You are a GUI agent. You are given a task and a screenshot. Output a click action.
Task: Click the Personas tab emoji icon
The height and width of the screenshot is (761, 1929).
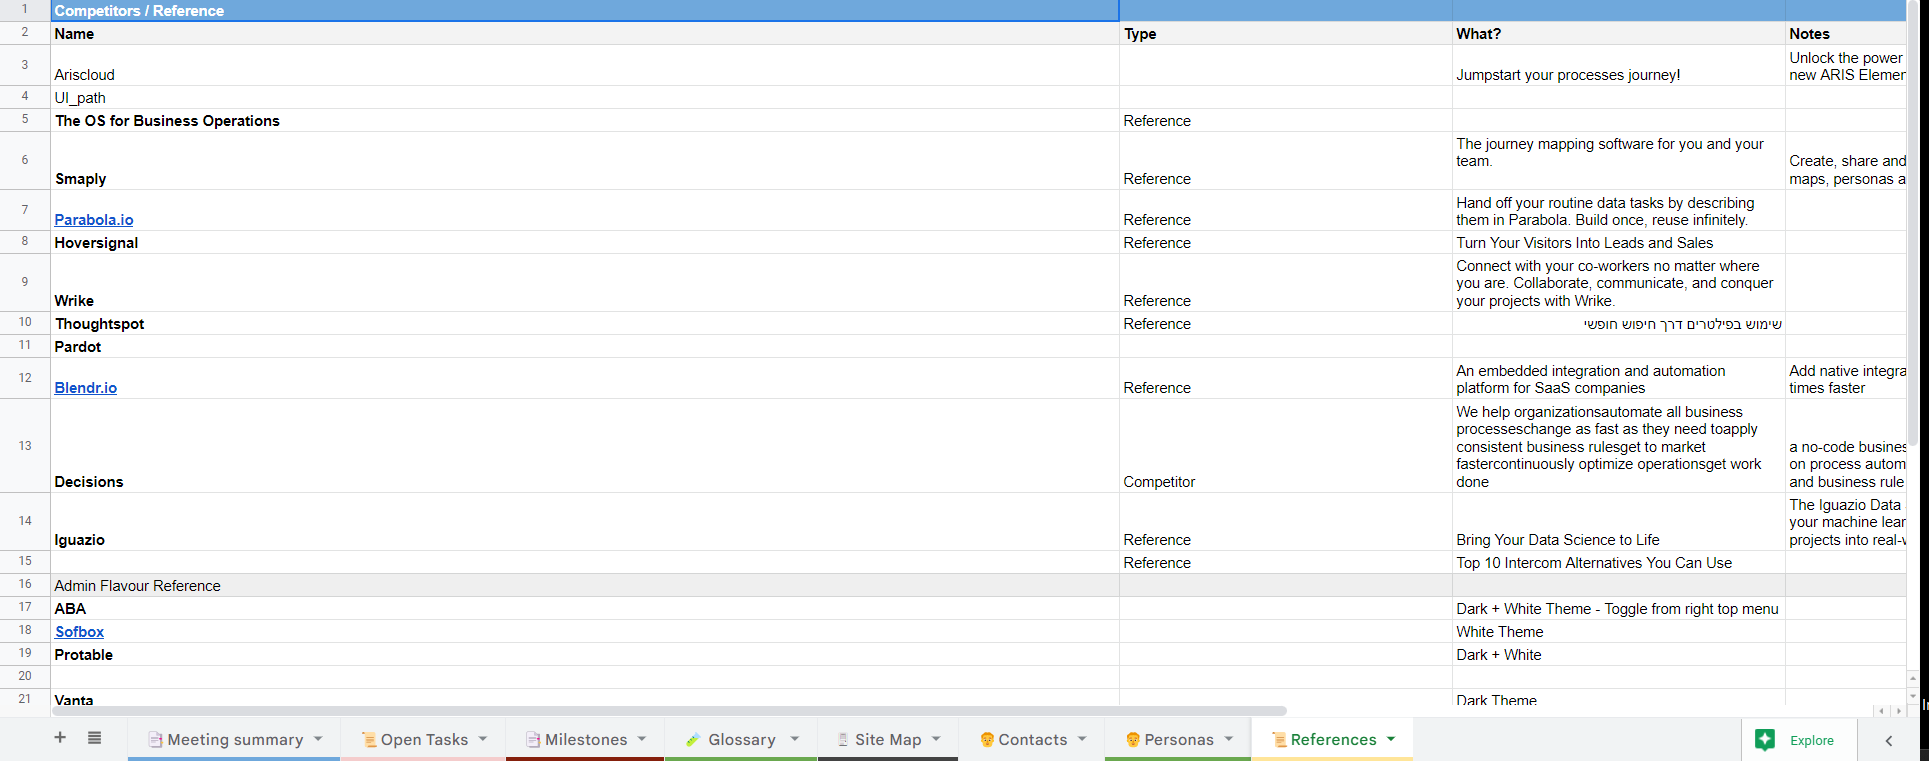1133,740
